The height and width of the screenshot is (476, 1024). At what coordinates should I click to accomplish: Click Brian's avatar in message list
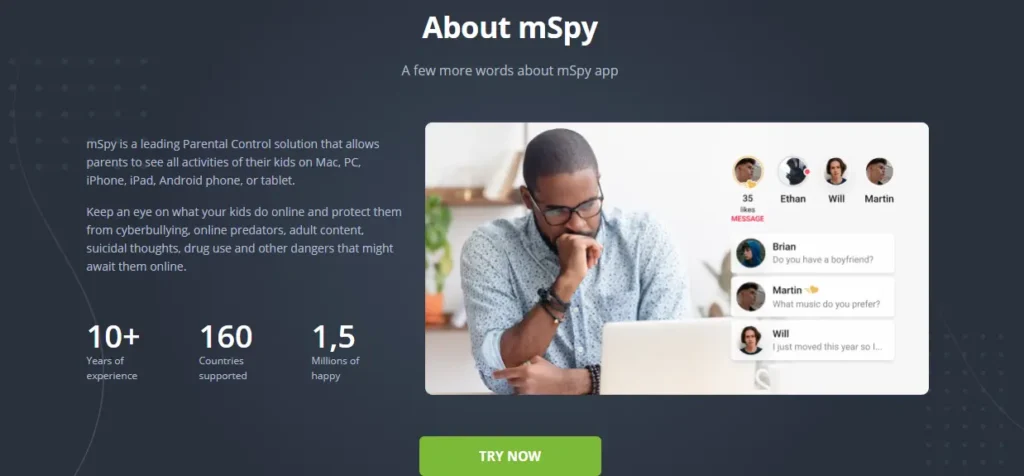pos(750,253)
